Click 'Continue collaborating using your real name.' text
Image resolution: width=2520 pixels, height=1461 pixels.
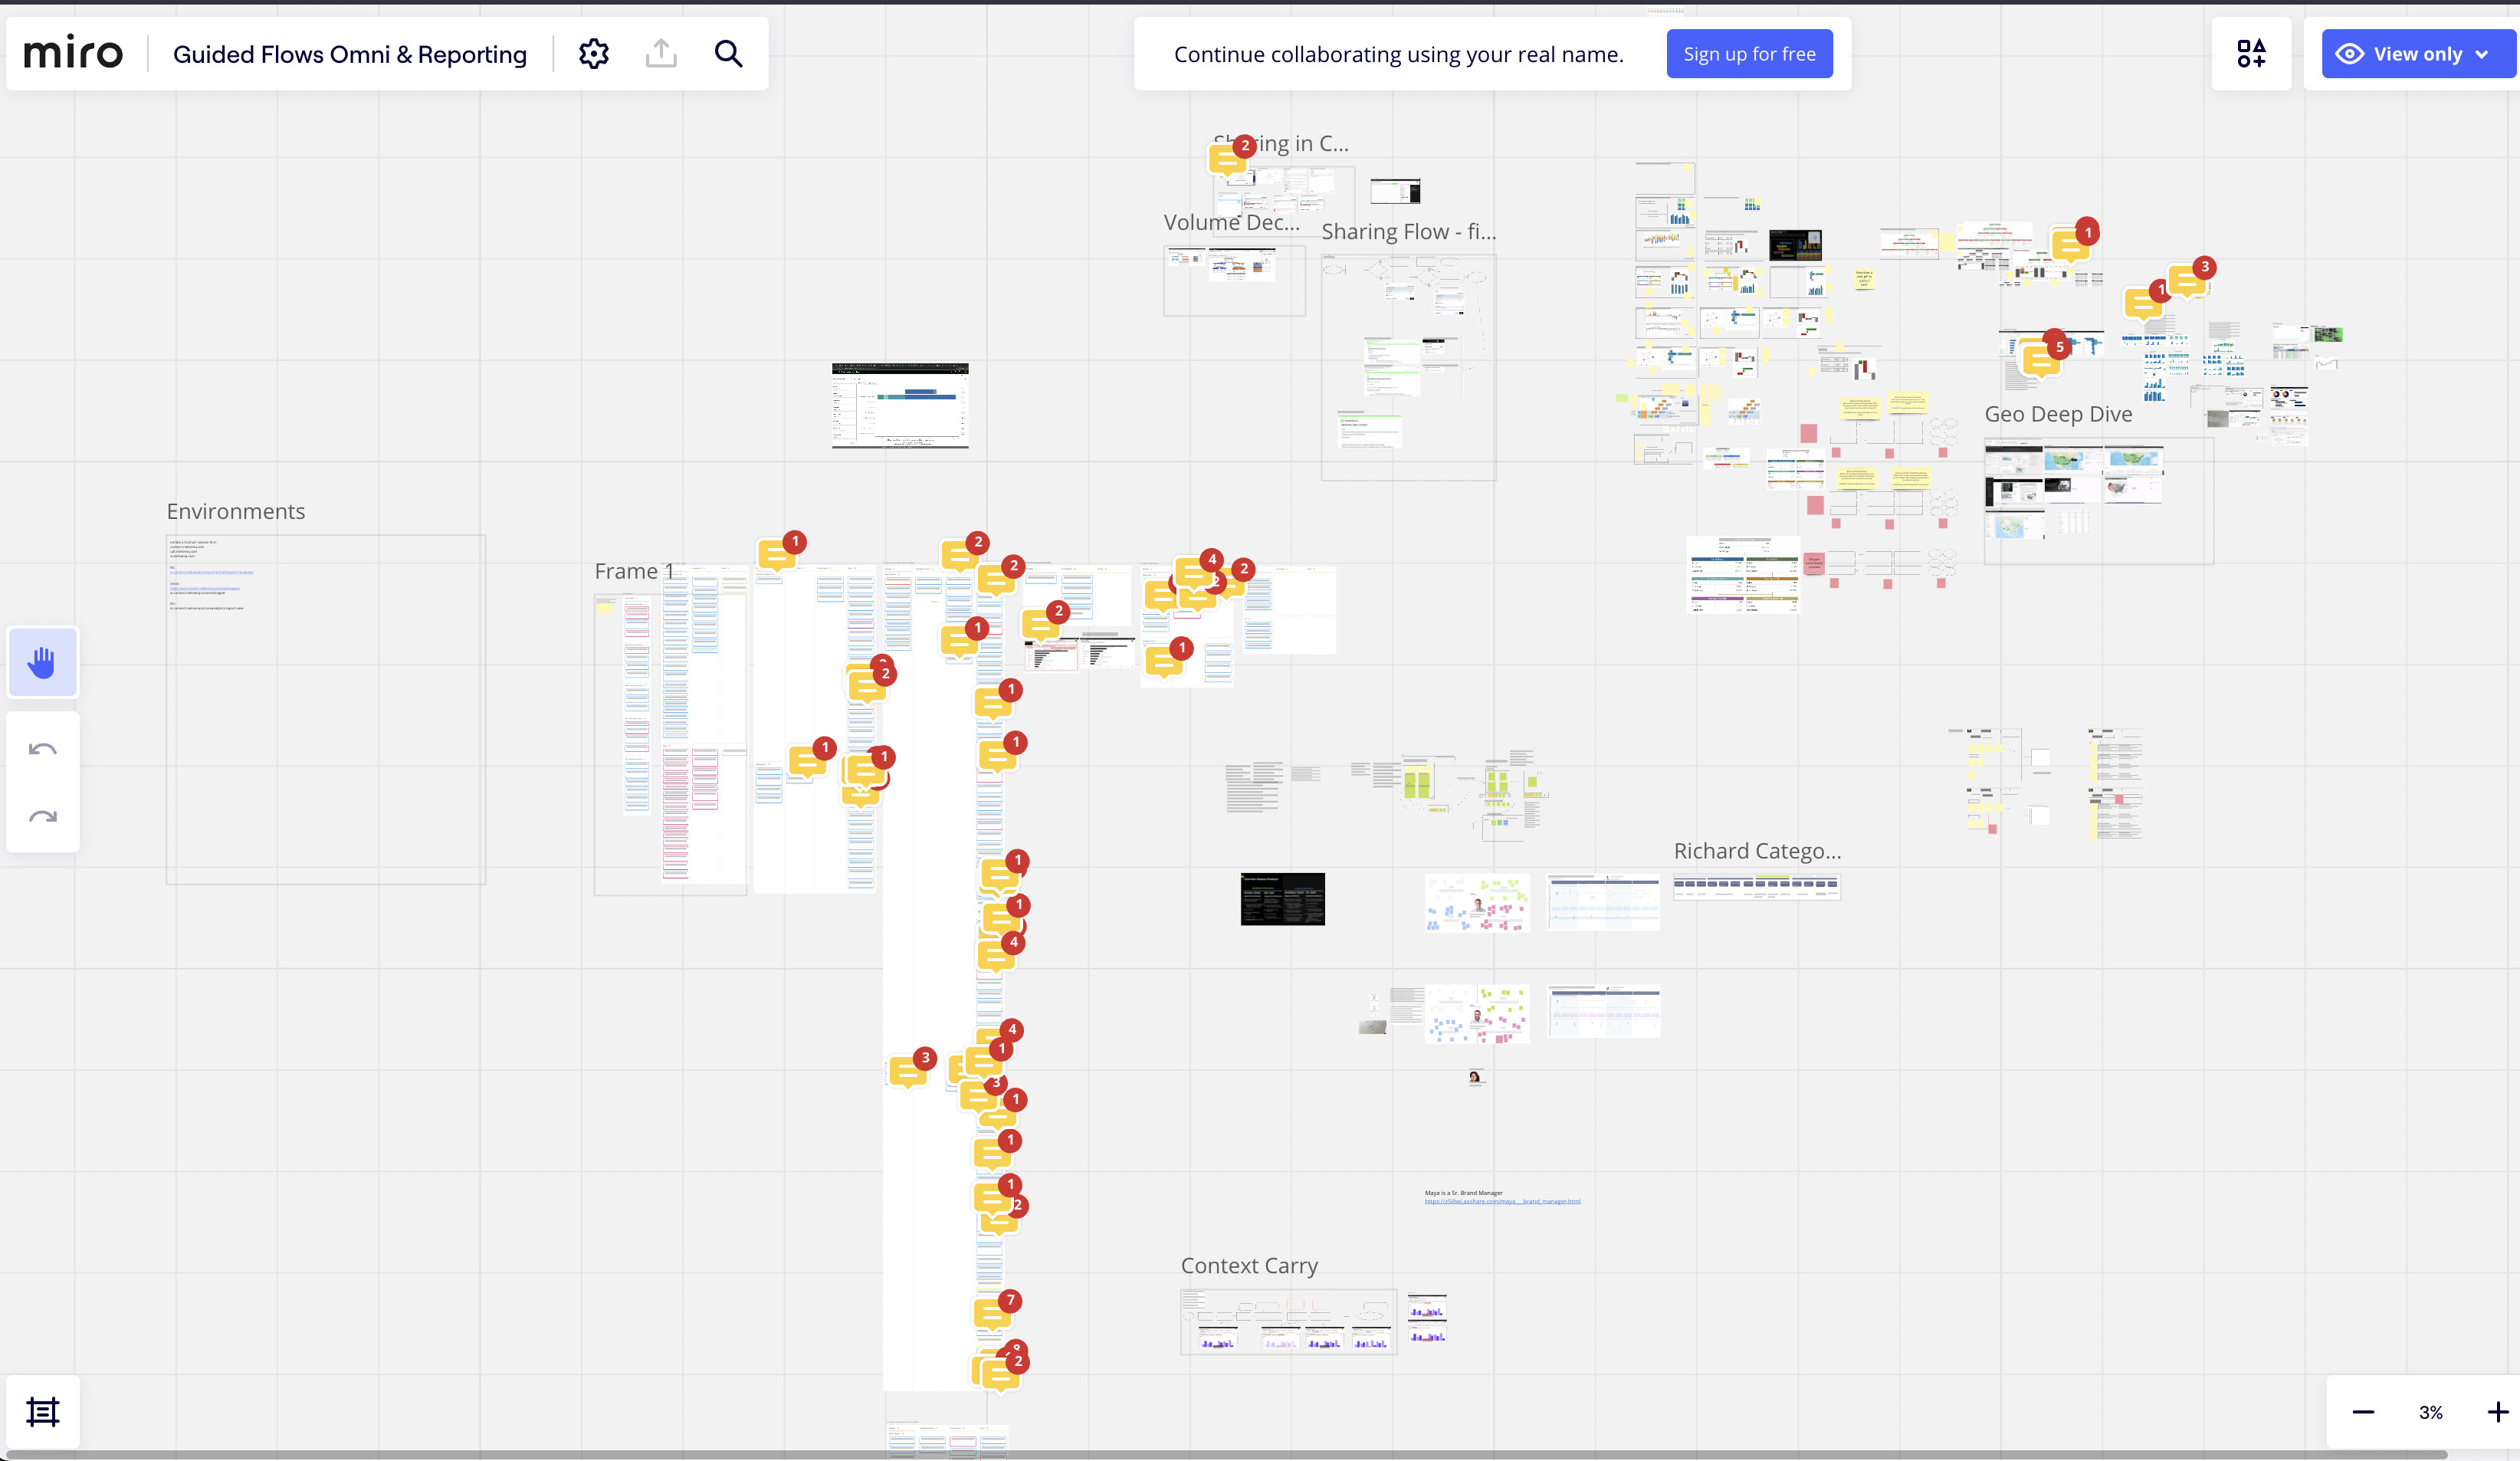1398,54
